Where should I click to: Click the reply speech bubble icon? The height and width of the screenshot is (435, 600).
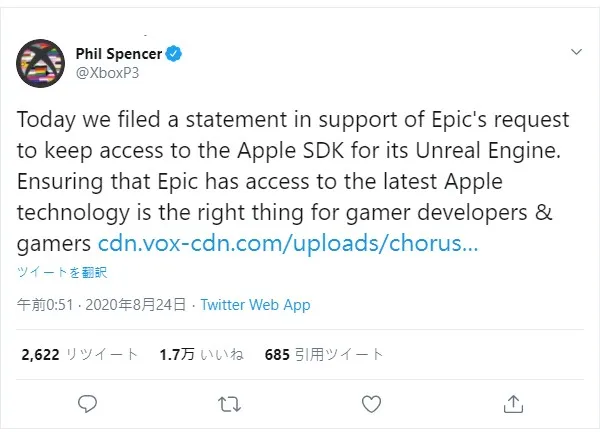(x=88, y=404)
